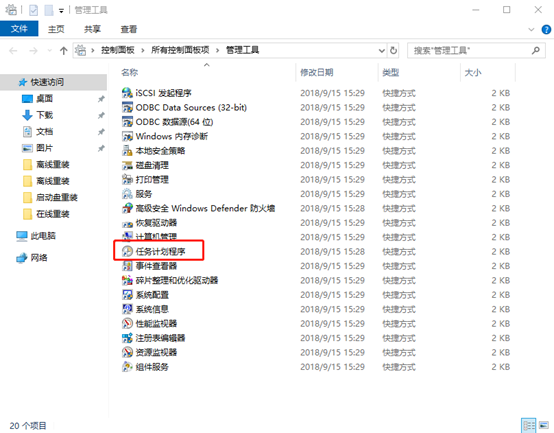554x433 pixels.
Task: Select the 事件查看器 icon
Action: (x=127, y=266)
